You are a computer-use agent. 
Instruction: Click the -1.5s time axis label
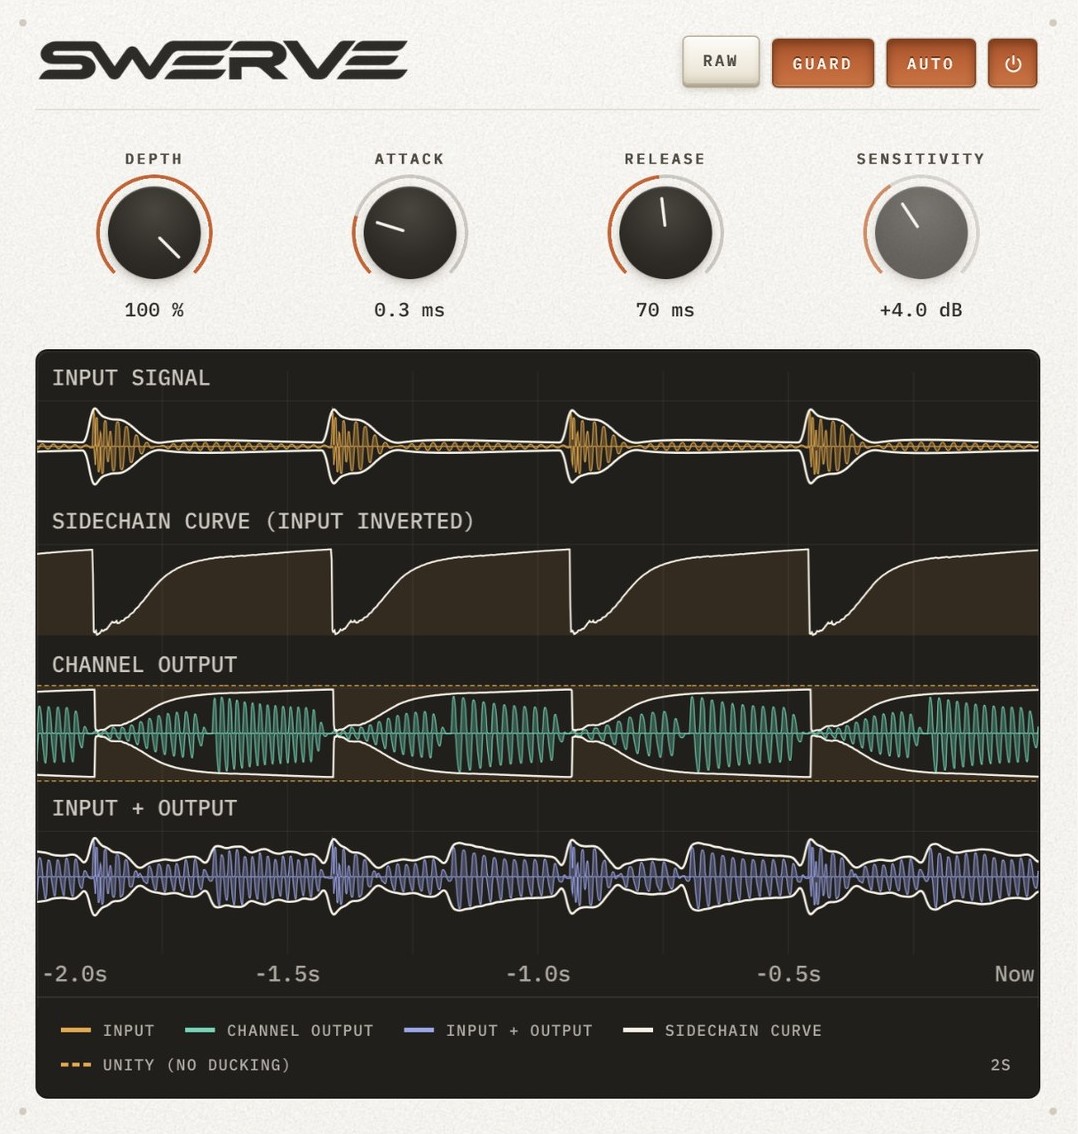point(288,974)
